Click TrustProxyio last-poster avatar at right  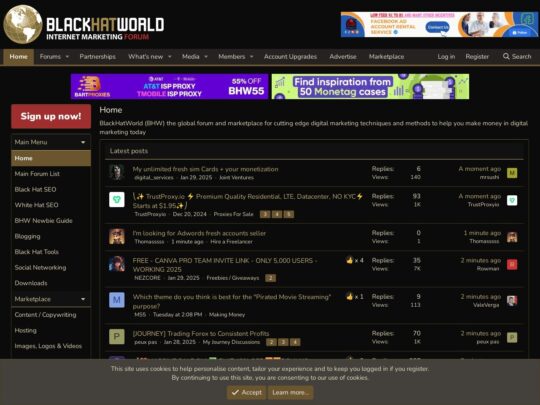[512, 200]
